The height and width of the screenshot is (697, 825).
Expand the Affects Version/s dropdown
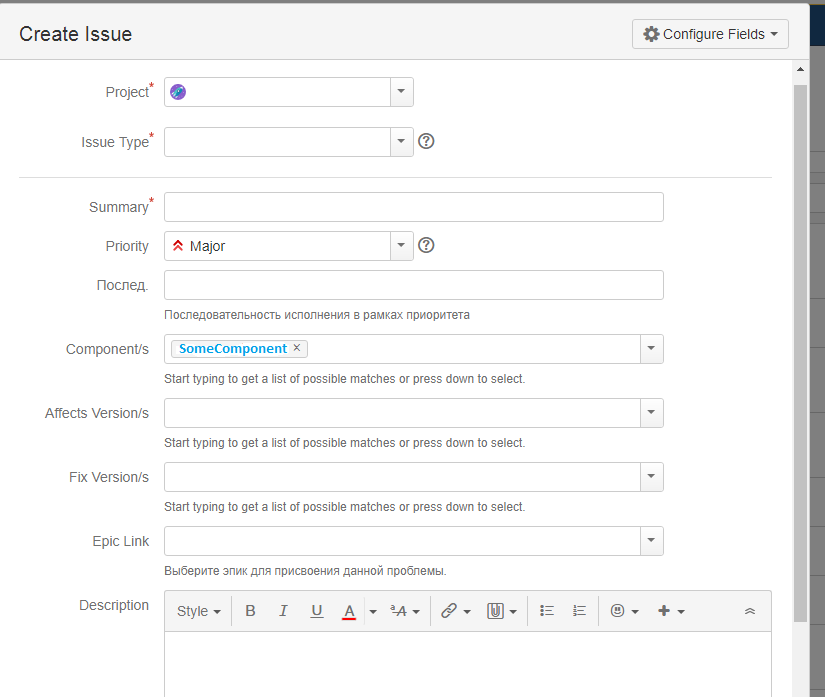(x=651, y=412)
